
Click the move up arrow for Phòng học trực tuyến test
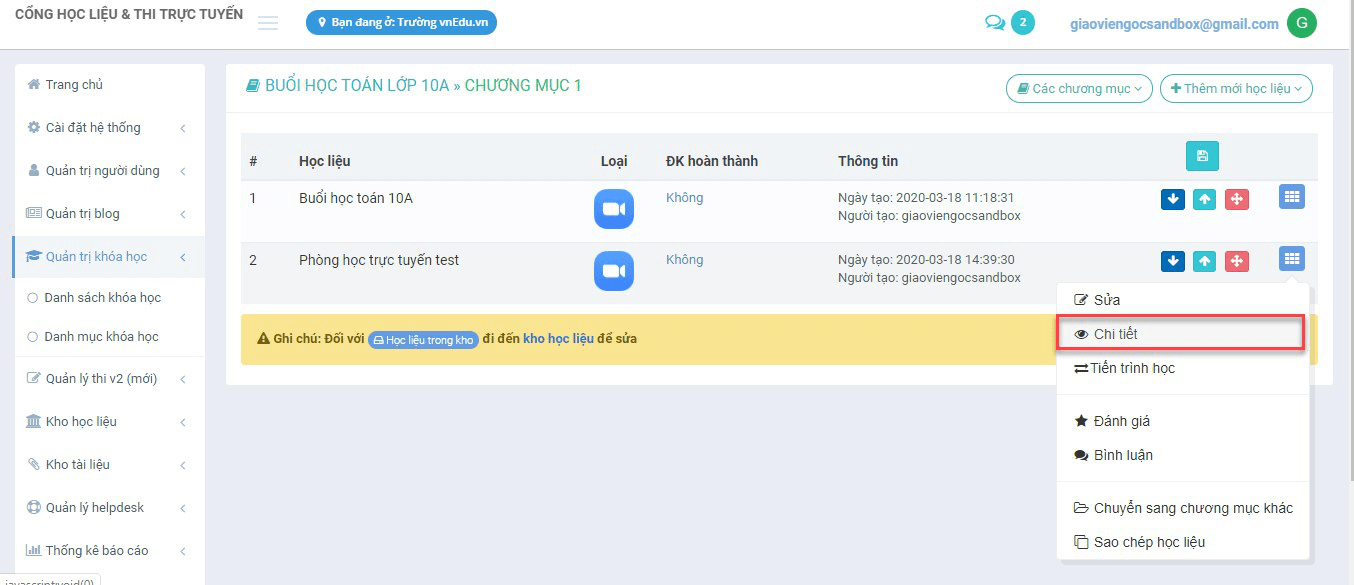[x=1204, y=259]
